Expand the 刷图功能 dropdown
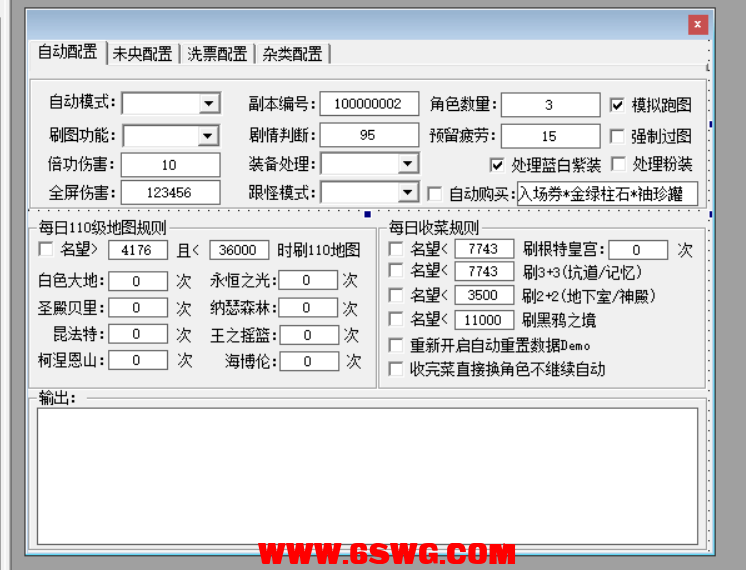 [208, 136]
